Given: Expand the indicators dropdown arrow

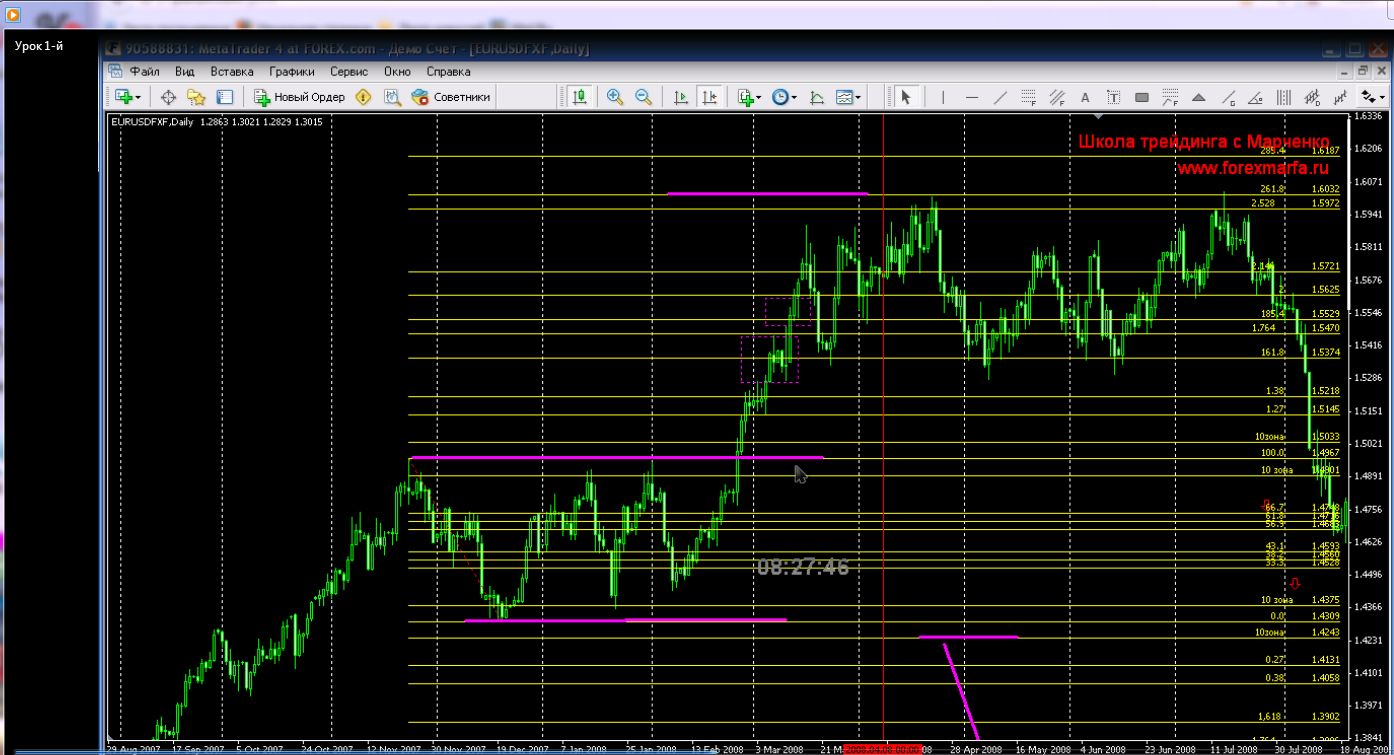Looking at the screenshot, I should pyautogui.click(x=759, y=98).
